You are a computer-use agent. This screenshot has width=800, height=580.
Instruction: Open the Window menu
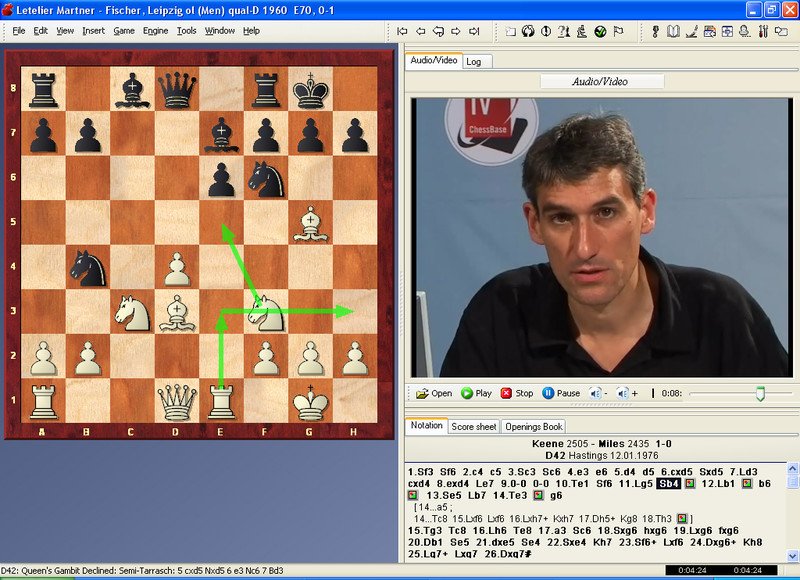[220, 31]
